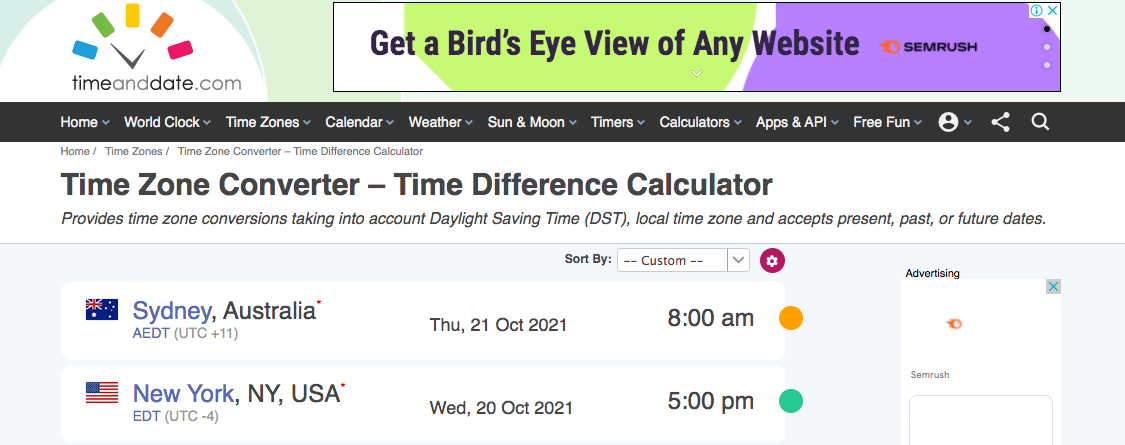Open the search magnifier icon

pos(1040,122)
